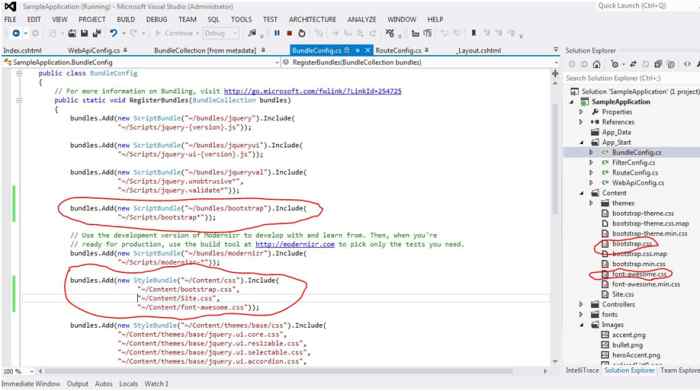700x391 pixels.
Task: Click the Sync with Active Document icon
Action: tap(633, 65)
